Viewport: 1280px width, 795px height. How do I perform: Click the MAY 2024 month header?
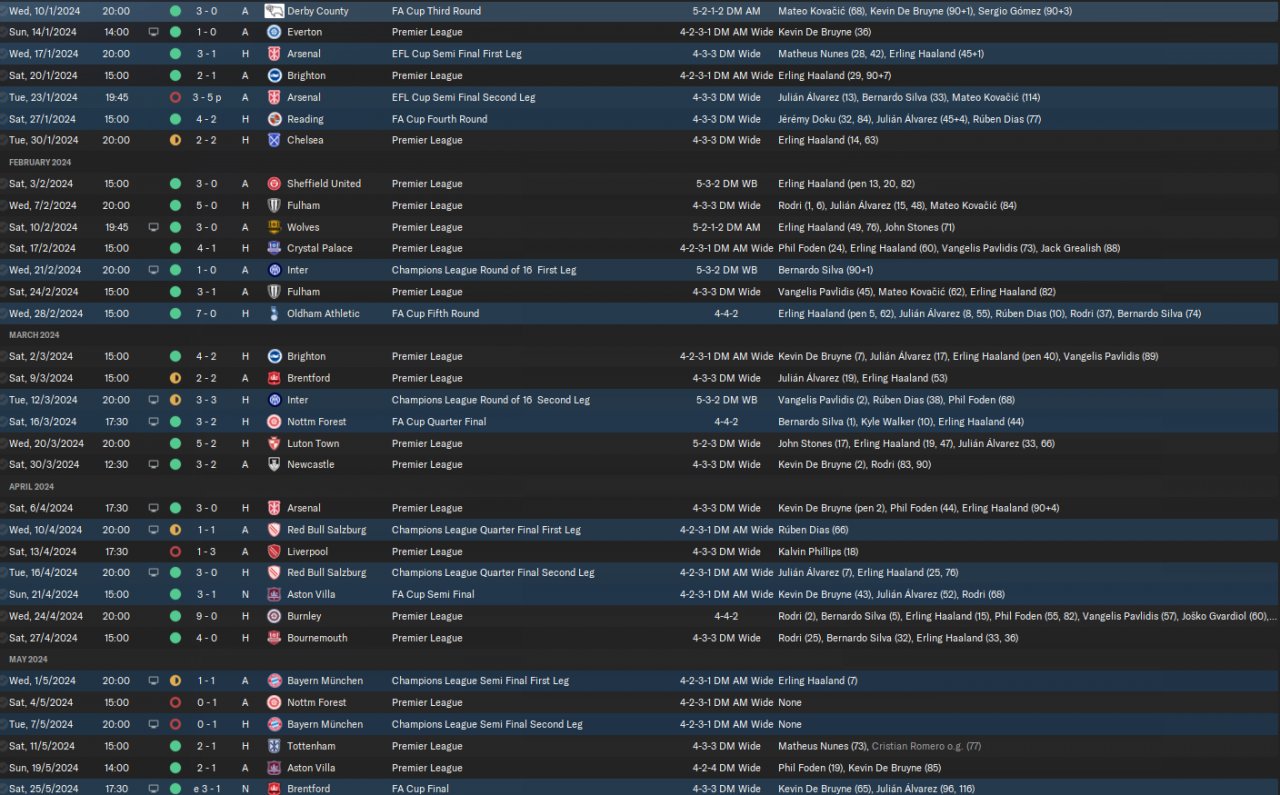coord(29,660)
